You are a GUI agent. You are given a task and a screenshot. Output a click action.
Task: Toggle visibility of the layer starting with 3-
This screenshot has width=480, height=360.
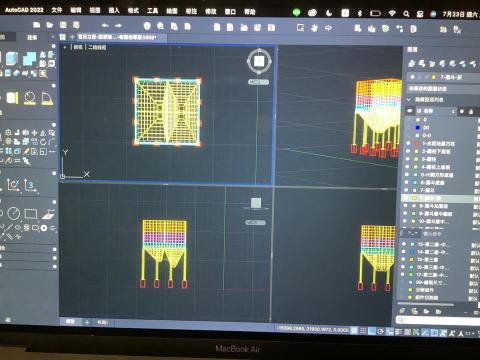[x=408, y=159]
